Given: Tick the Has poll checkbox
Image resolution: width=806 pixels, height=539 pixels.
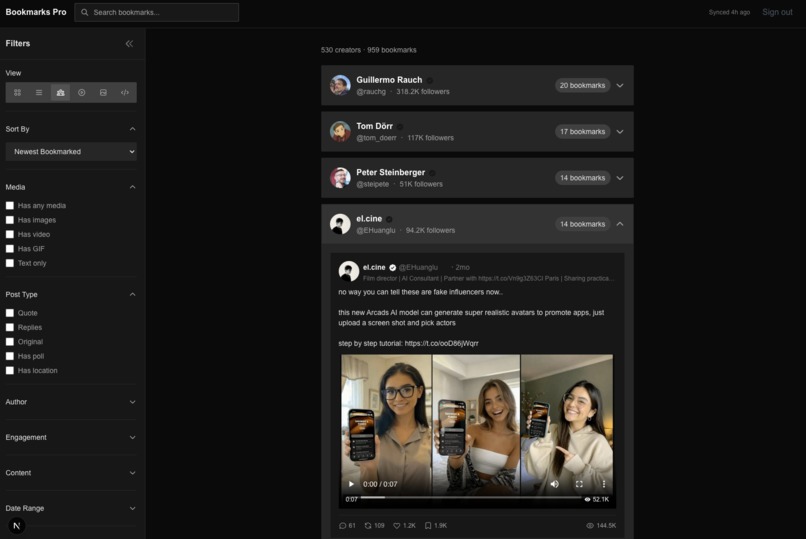Looking at the screenshot, I should 10,356.
